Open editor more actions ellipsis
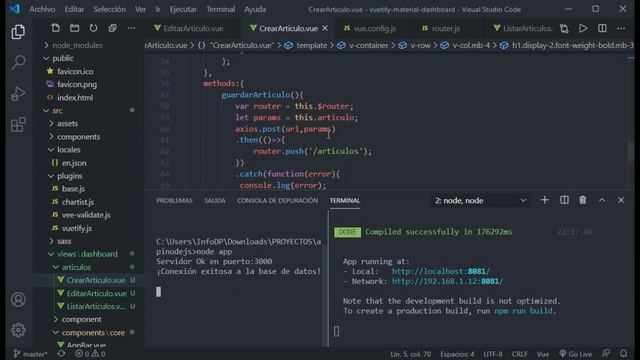Screen dimensions: 640x360 pos(621,28)
